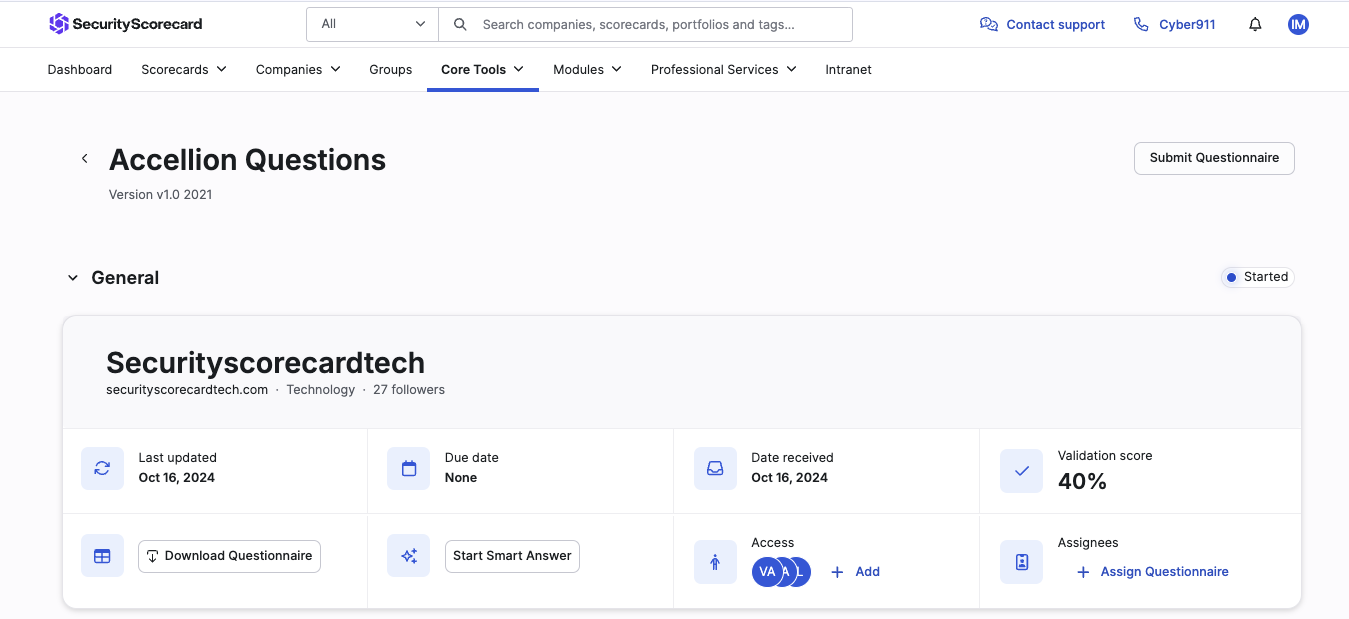The image size is (1349, 619).
Task: Click the Cyber911 phone icon
Action: tap(1141, 24)
